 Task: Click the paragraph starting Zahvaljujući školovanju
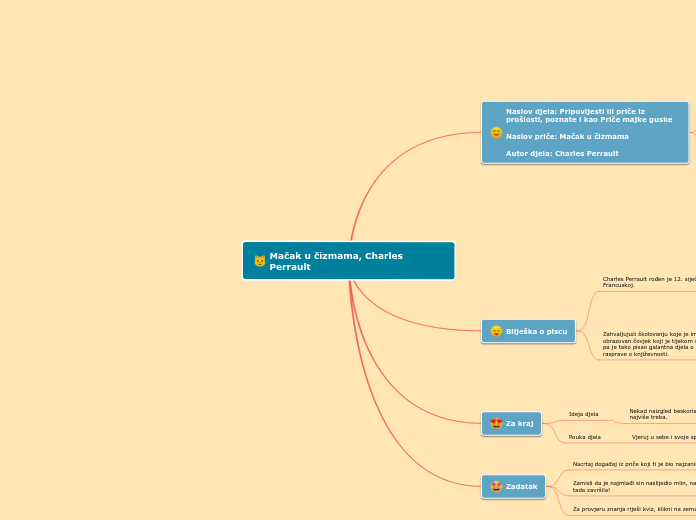[x=649, y=344]
